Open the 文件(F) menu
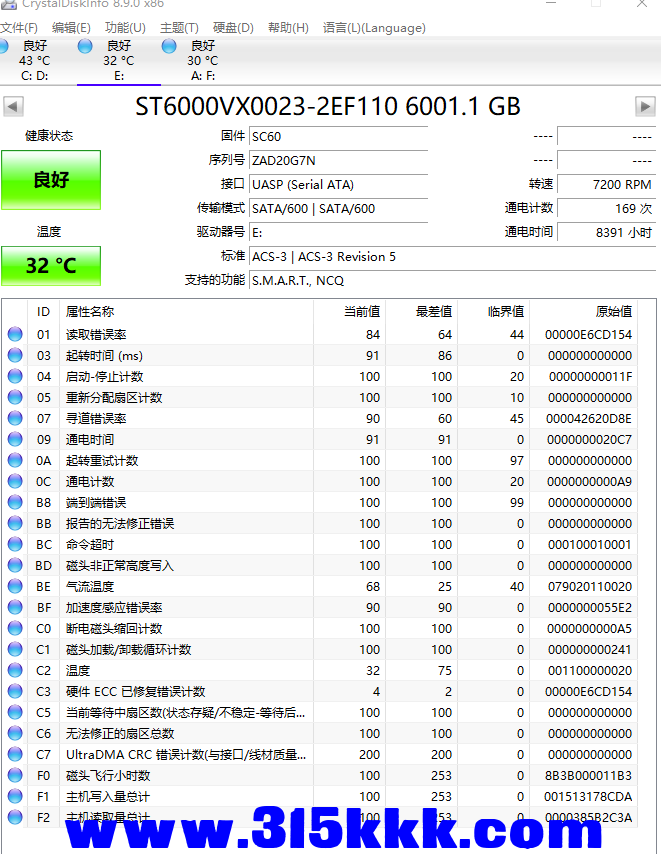 click(19, 28)
